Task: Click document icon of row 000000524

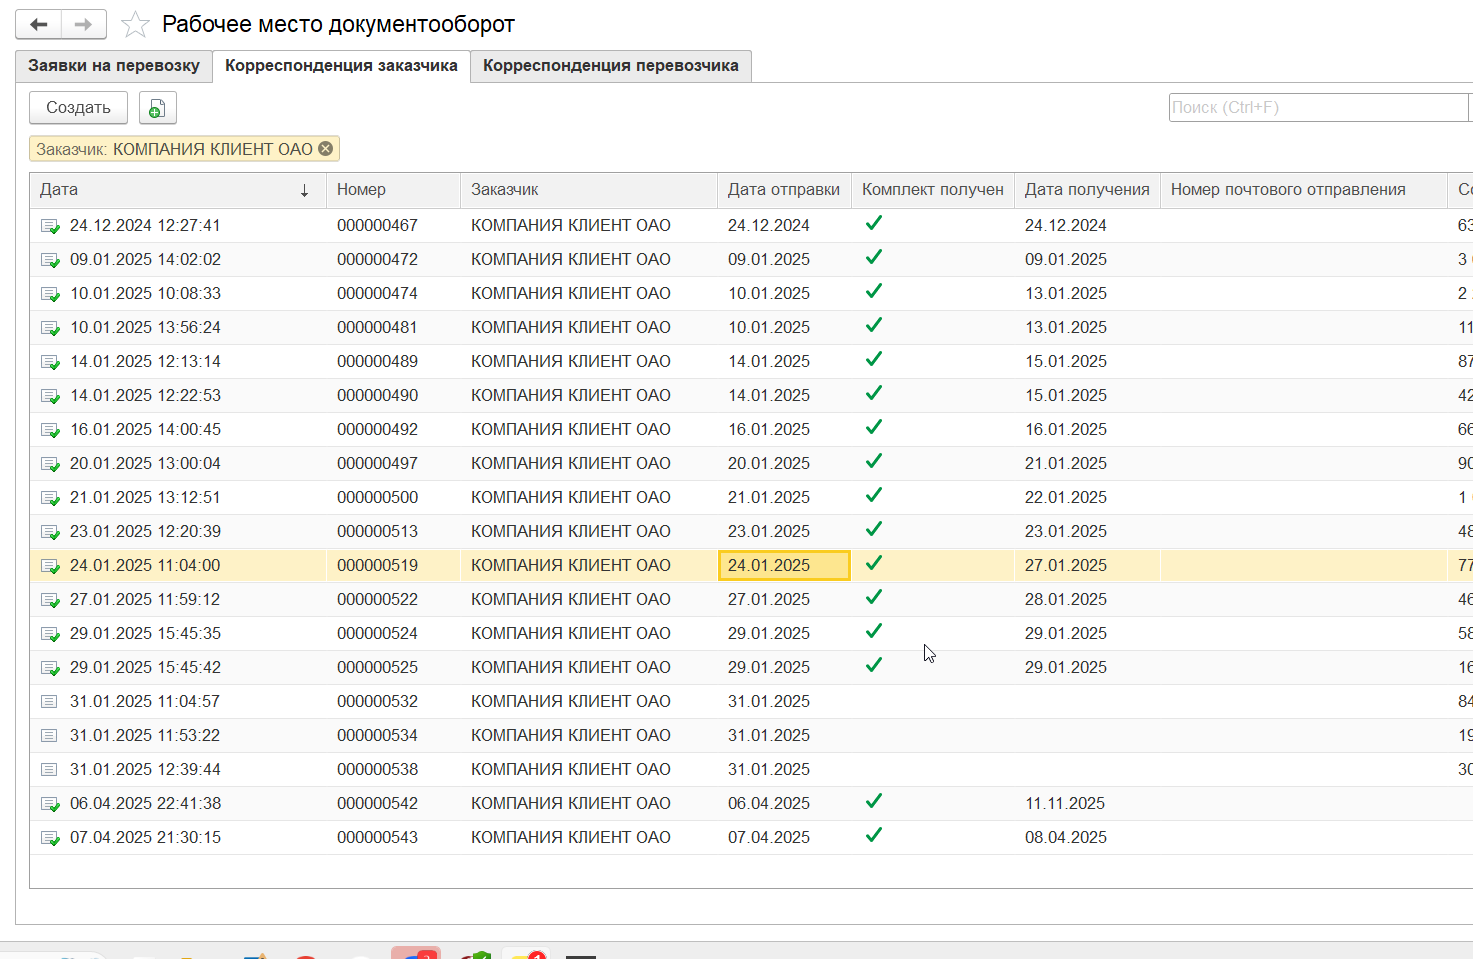Action: [49, 634]
